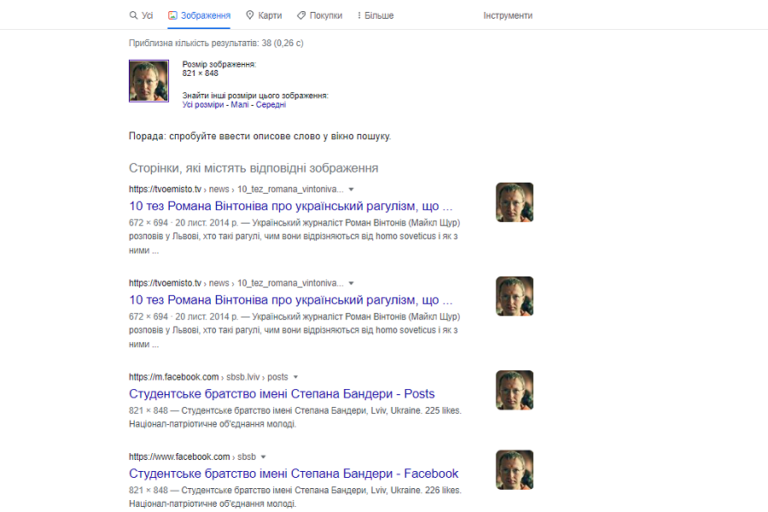
Task: Click the 'Порада: спробуйте ввести описове слово' tip
Action: [x=260, y=136]
